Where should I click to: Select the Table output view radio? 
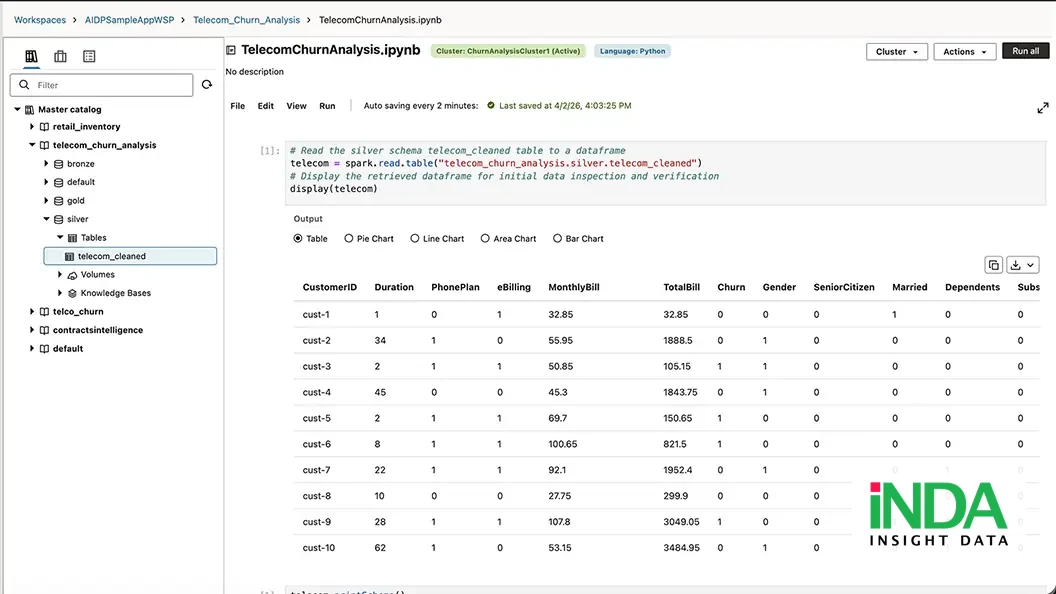[298, 238]
